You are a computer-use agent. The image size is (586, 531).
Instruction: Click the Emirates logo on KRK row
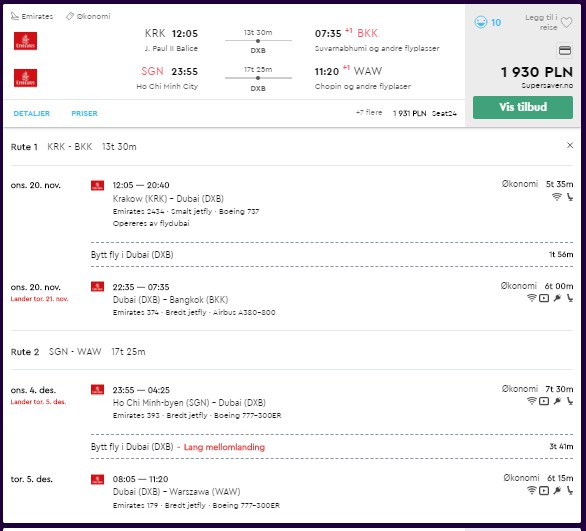pos(25,41)
